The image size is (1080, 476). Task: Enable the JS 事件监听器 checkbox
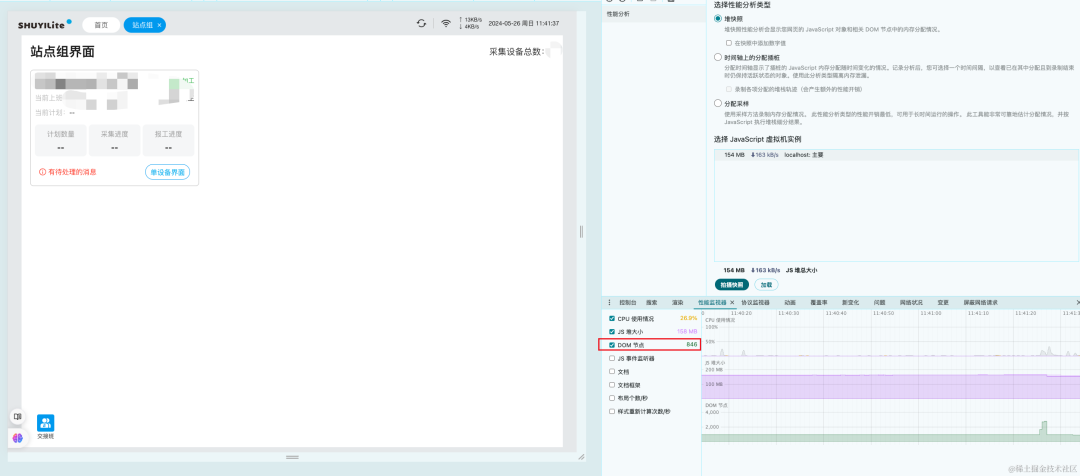(612, 358)
